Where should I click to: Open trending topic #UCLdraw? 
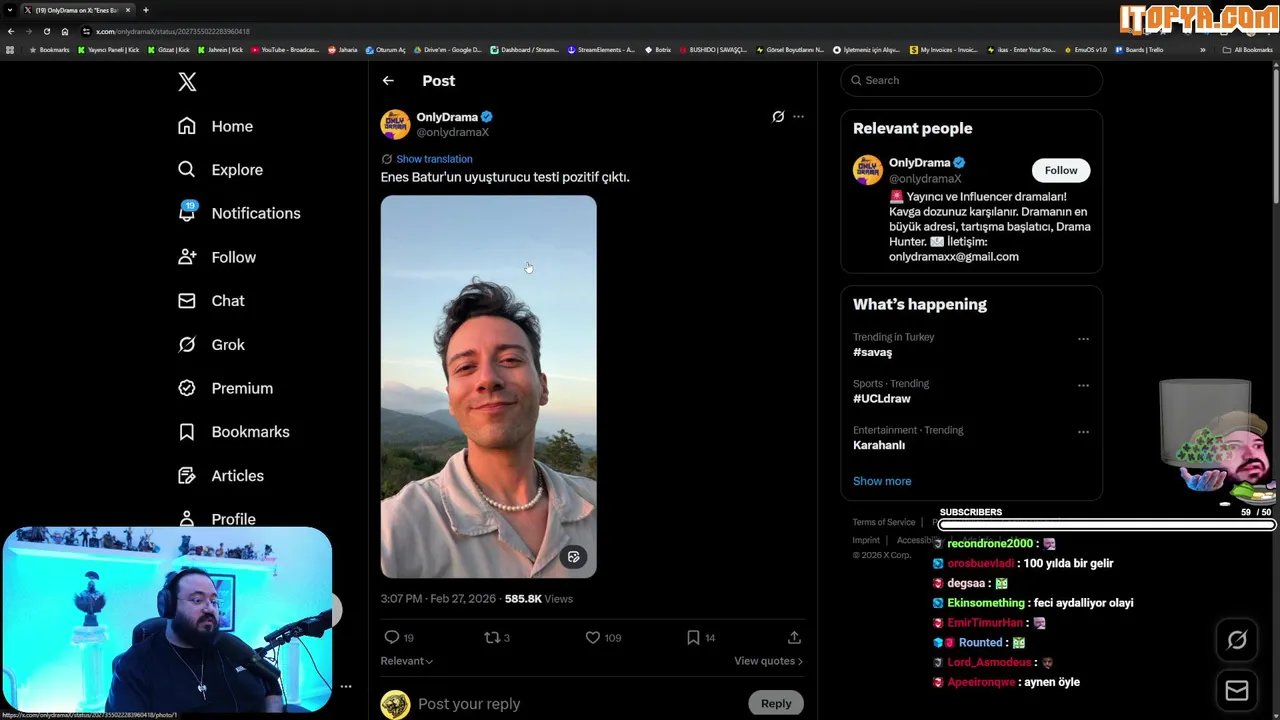pos(881,399)
